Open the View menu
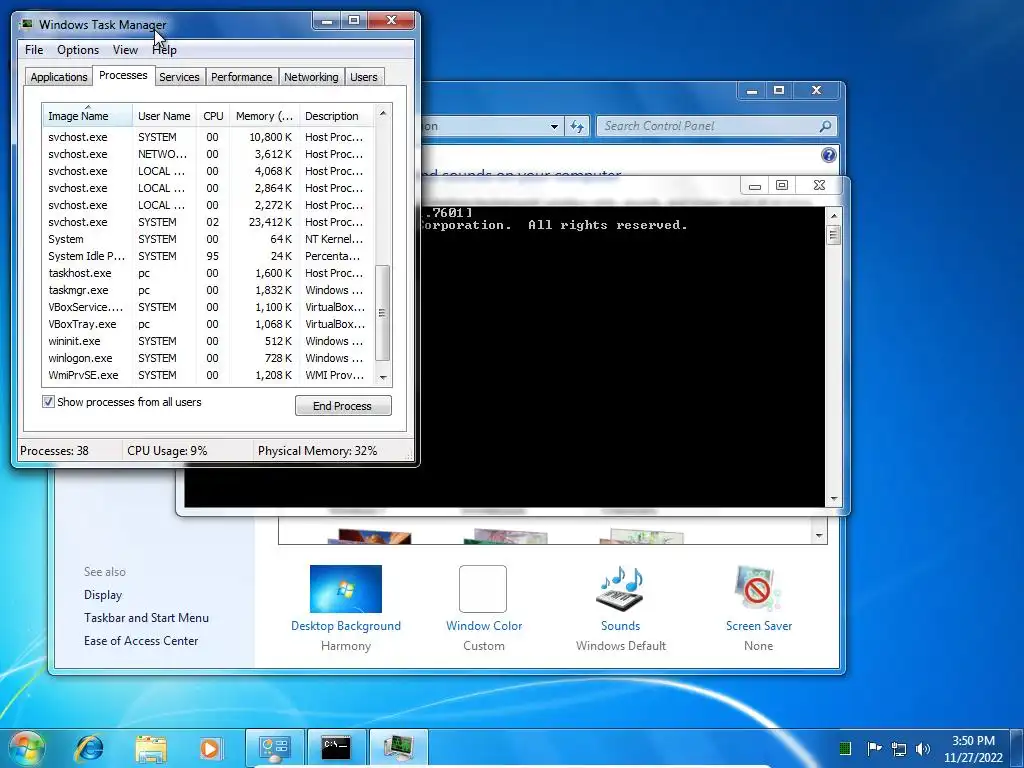 125,50
